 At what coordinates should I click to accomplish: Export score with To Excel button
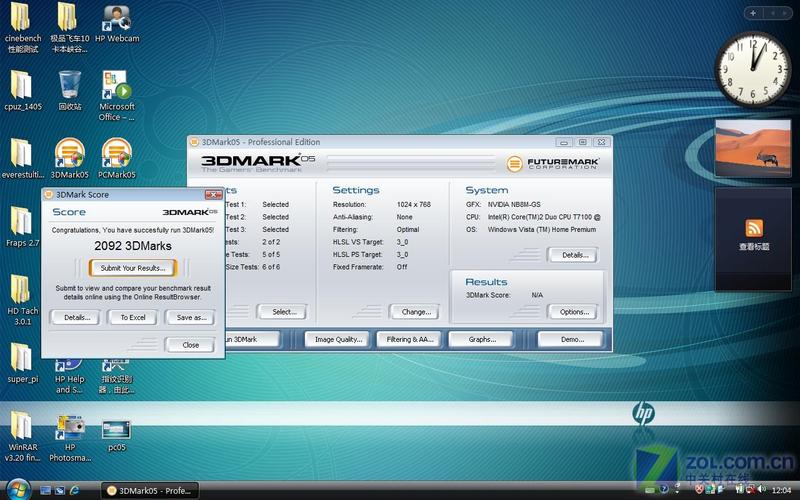133,317
